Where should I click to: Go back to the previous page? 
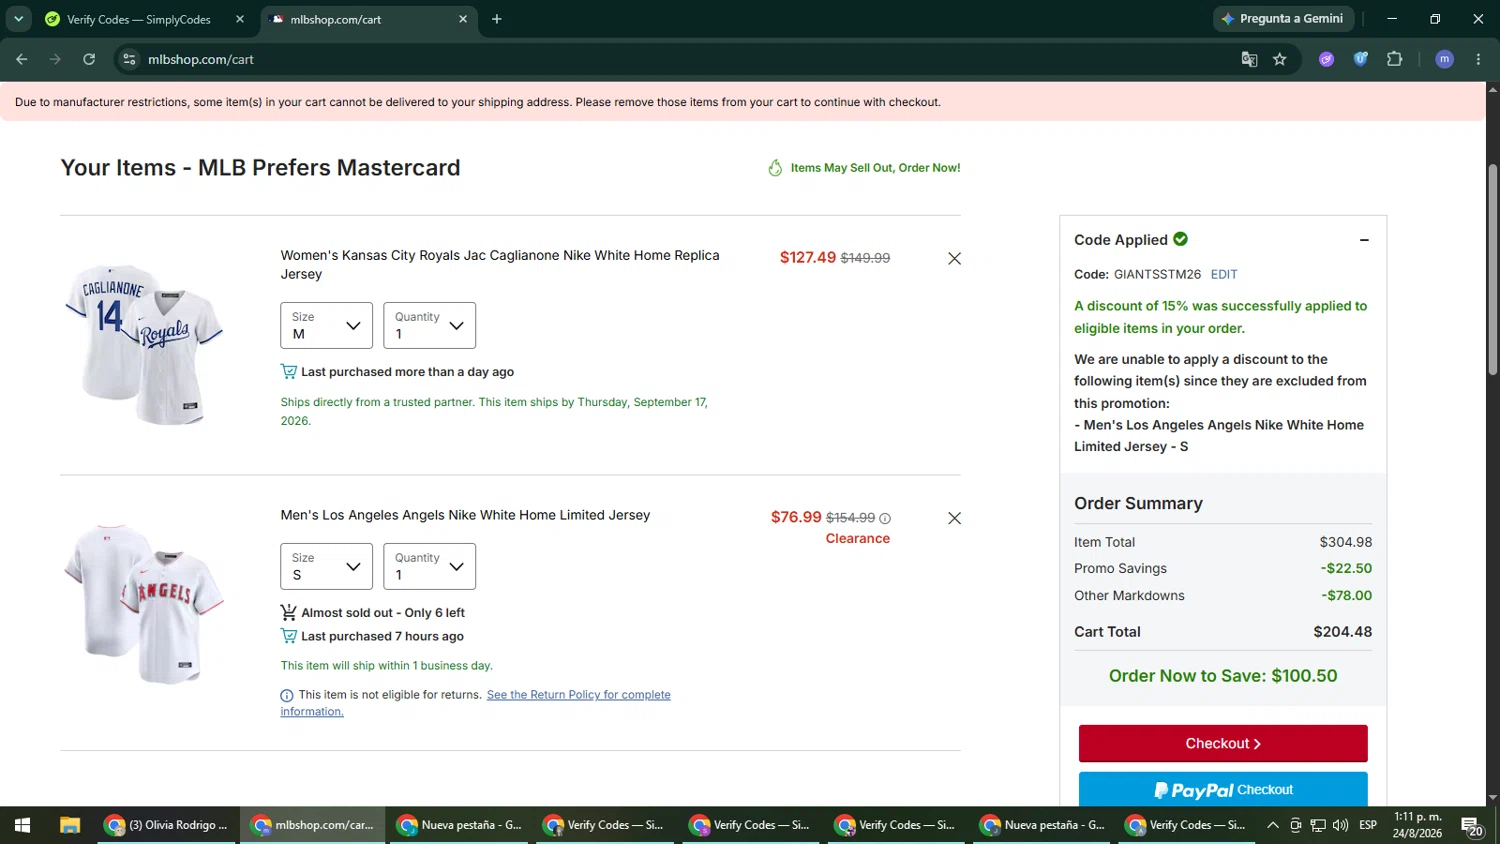click(22, 59)
